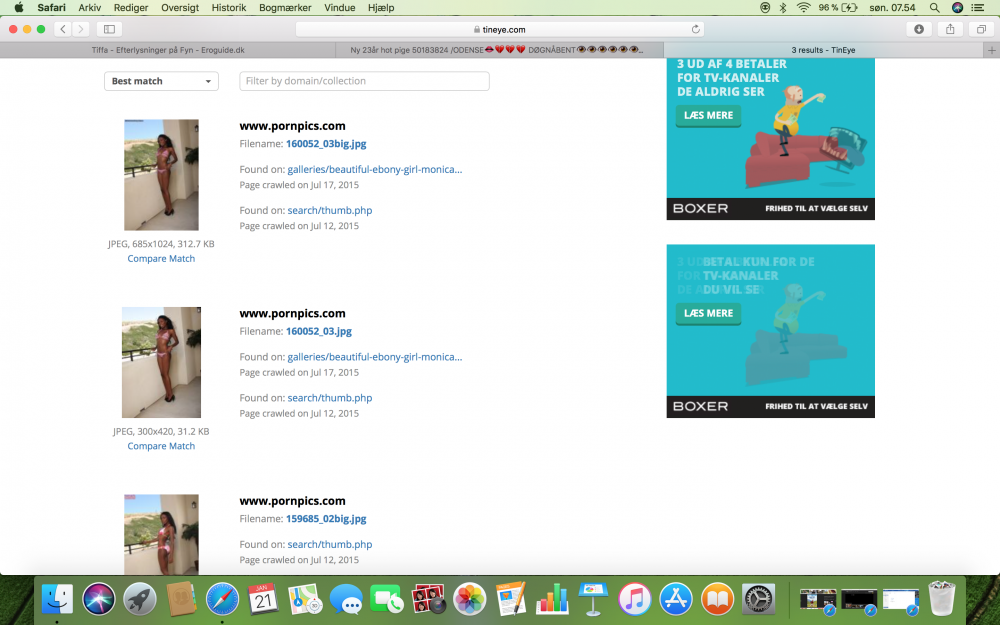The image size is (1000, 625).
Task: Open Notification Center menu bar icon
Action: click(977, 8)
